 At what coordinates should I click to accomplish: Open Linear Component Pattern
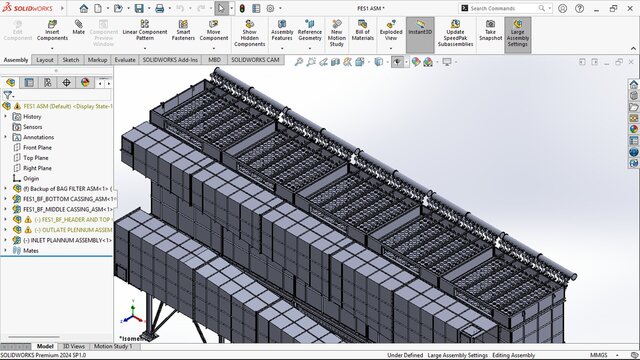(x=144, y=31)
